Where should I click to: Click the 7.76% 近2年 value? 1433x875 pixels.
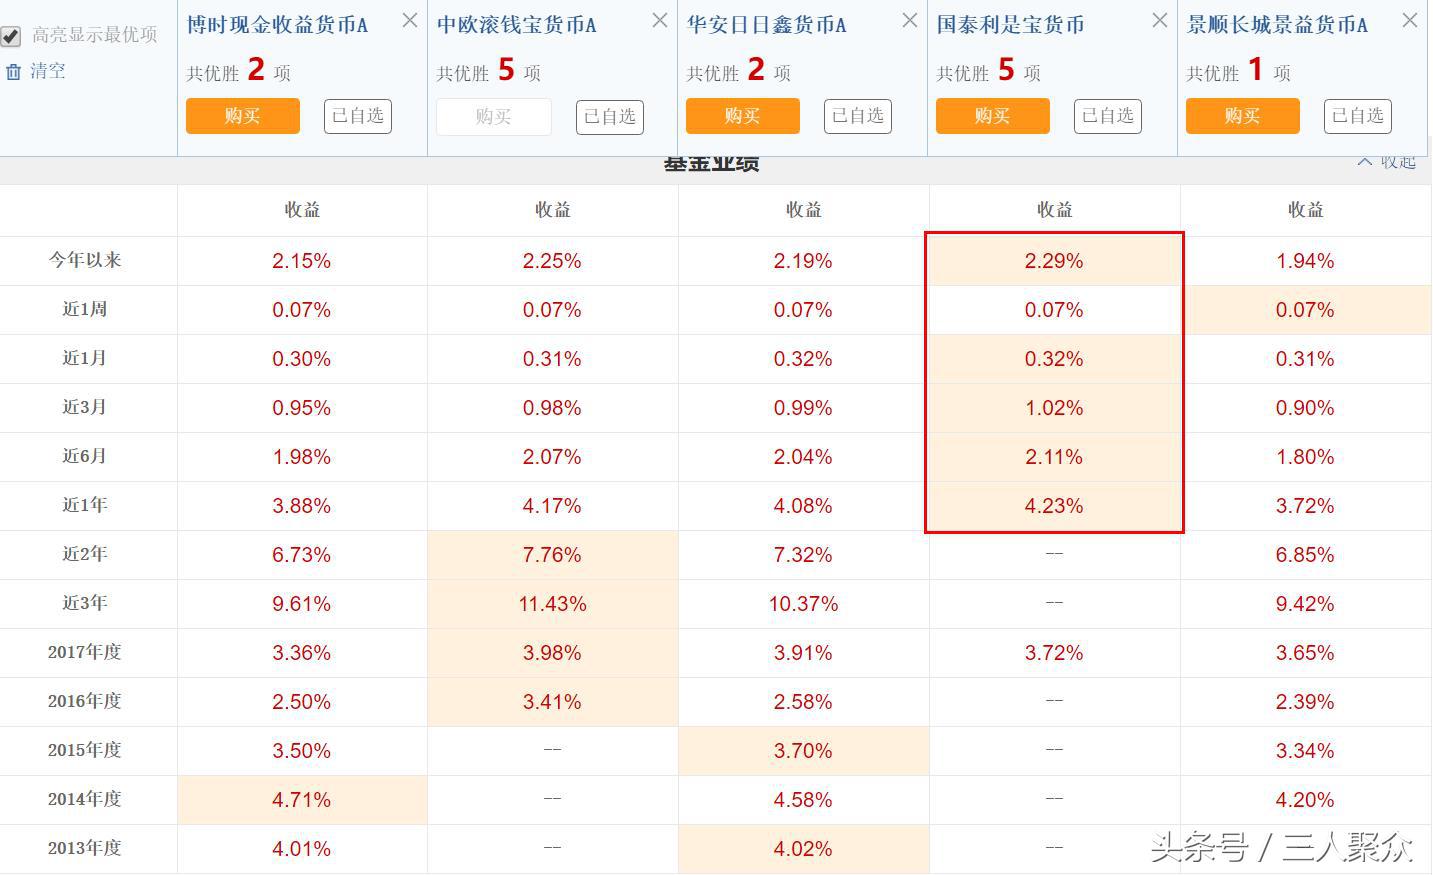pyautogui.click(x=552, y=555)
